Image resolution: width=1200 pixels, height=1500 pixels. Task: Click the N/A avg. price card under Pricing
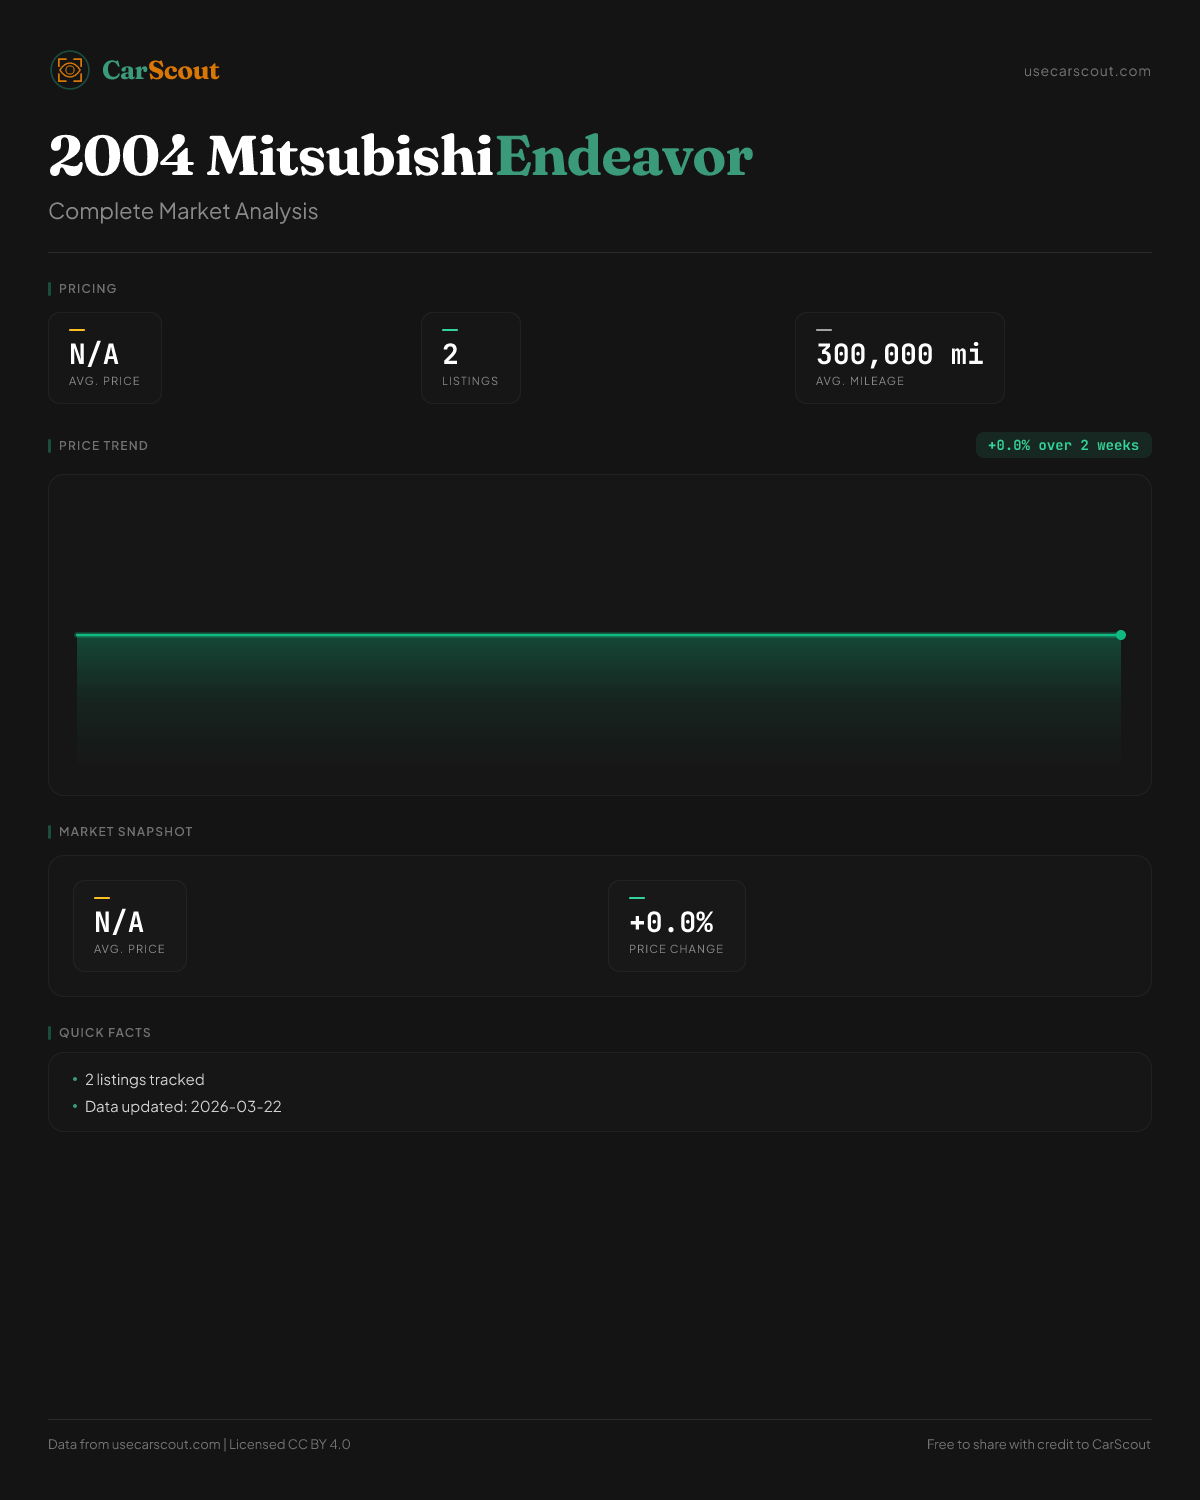pyautogui.click(x=105, y=358)
